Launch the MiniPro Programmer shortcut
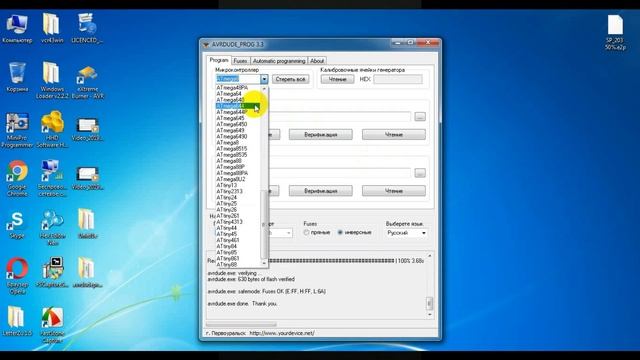The image size is (640, 360). [17, 130]
